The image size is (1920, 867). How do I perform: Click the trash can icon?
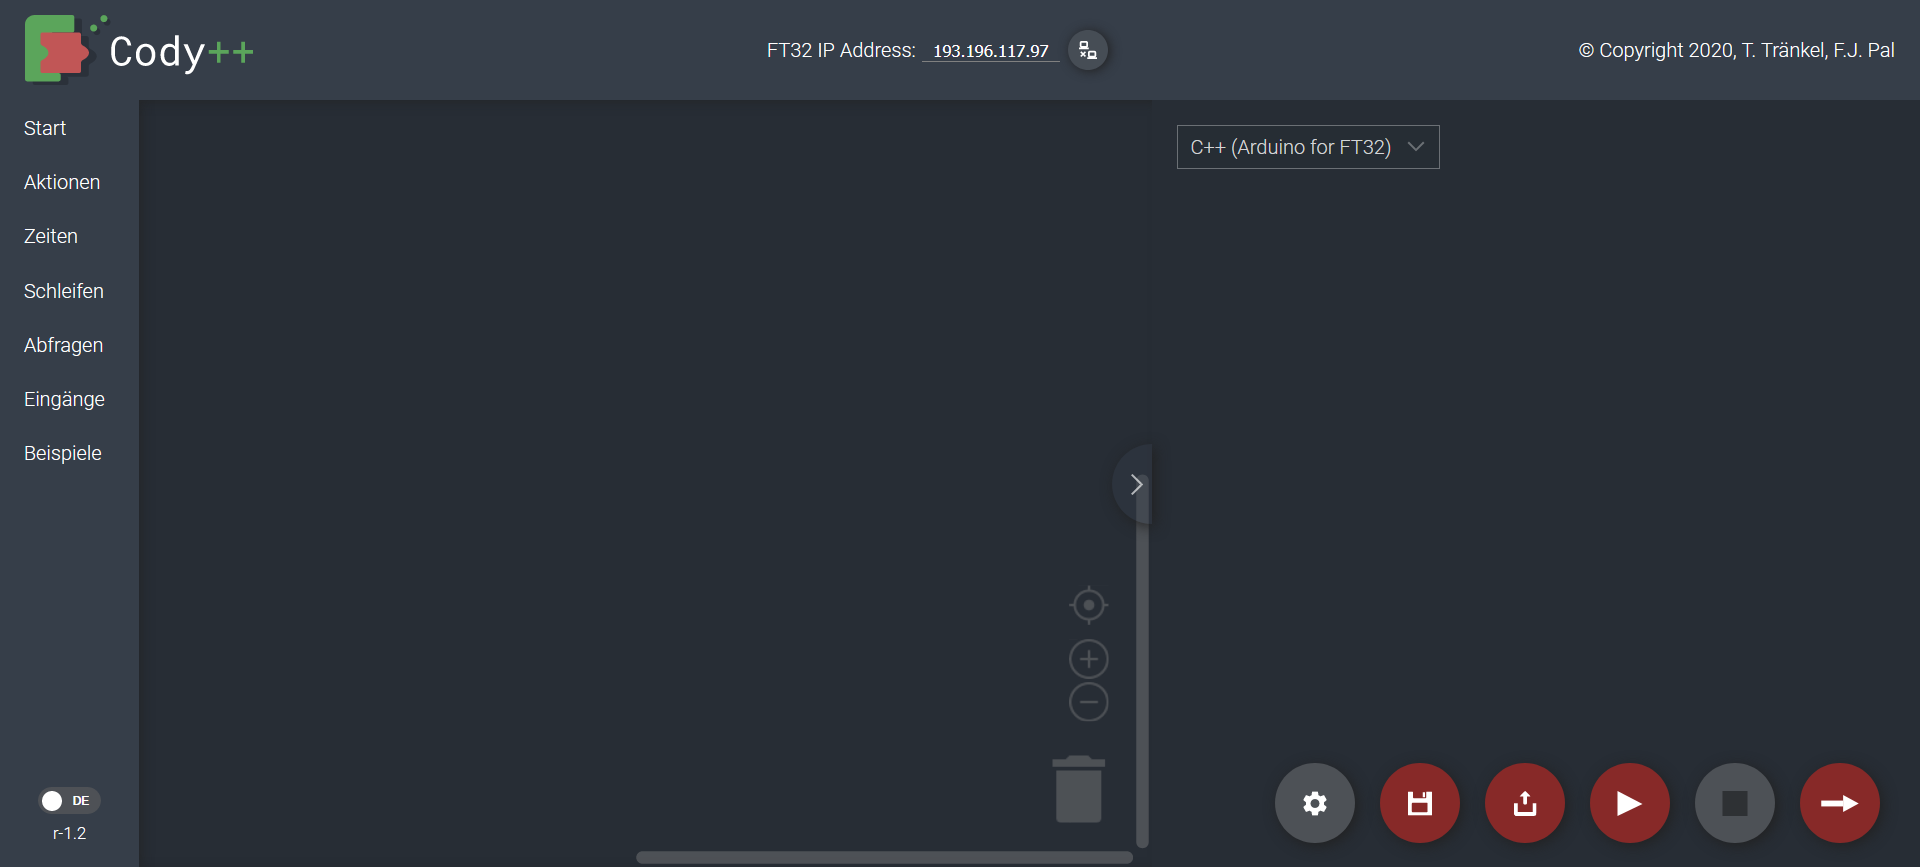(1079, 789)
